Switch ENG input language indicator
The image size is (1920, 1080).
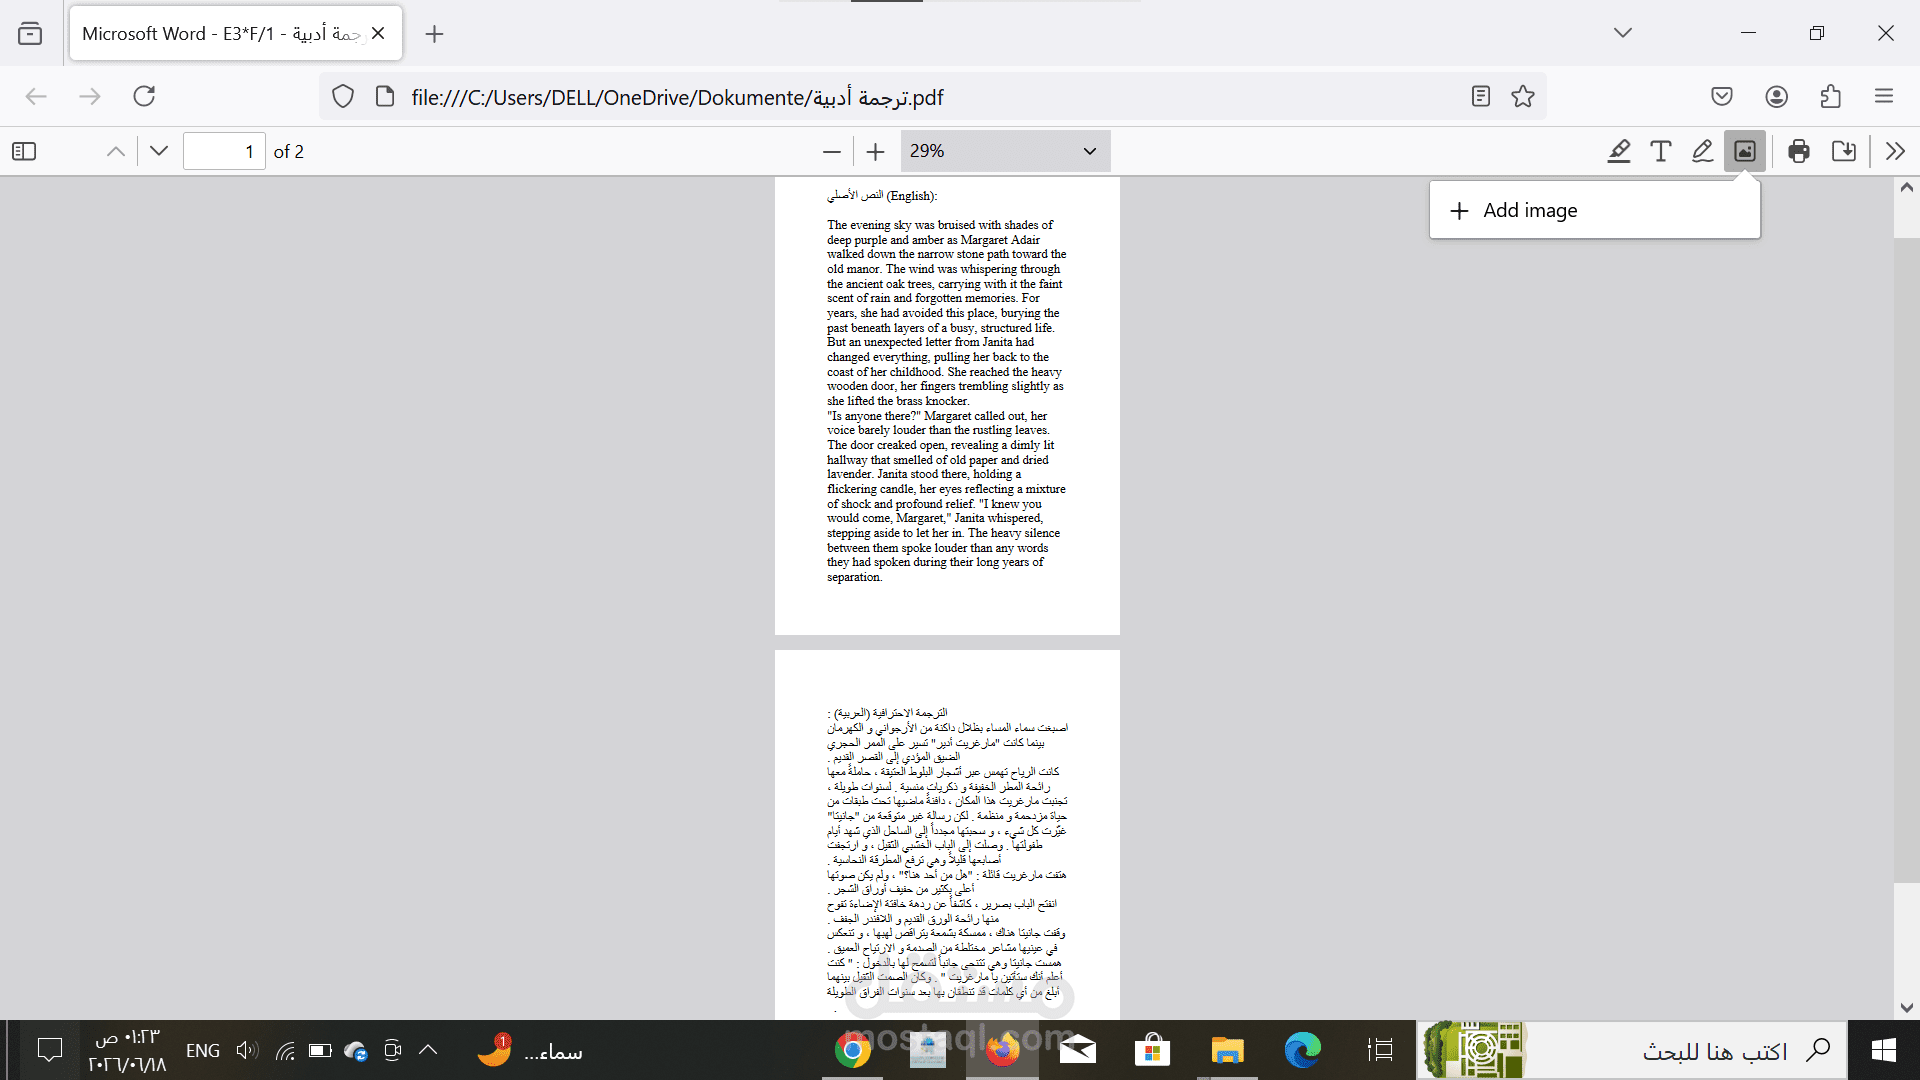(x=203, y=1051)
